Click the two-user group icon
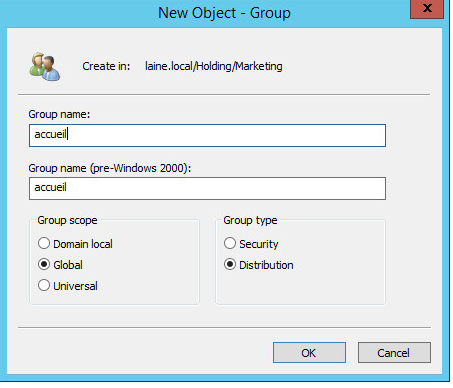The image size is (453, 388). point(45,67)
